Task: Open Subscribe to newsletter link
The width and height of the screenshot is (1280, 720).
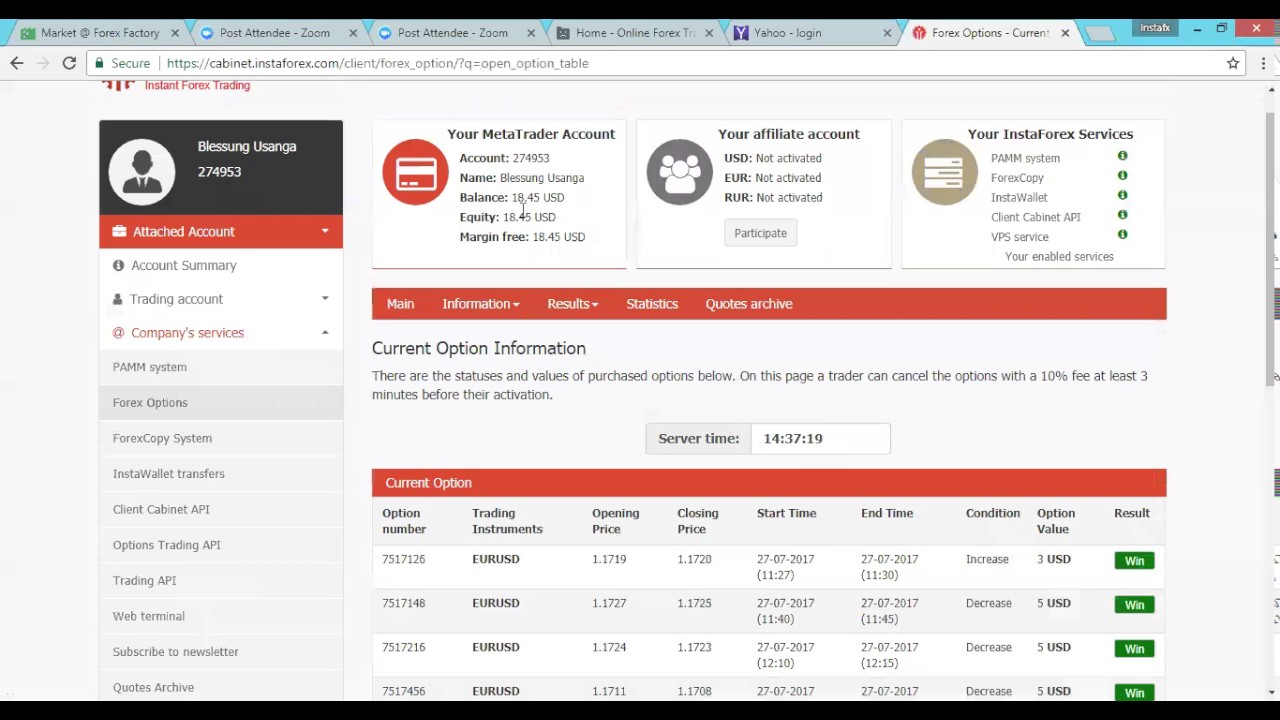Action: (x=176, y=652)
